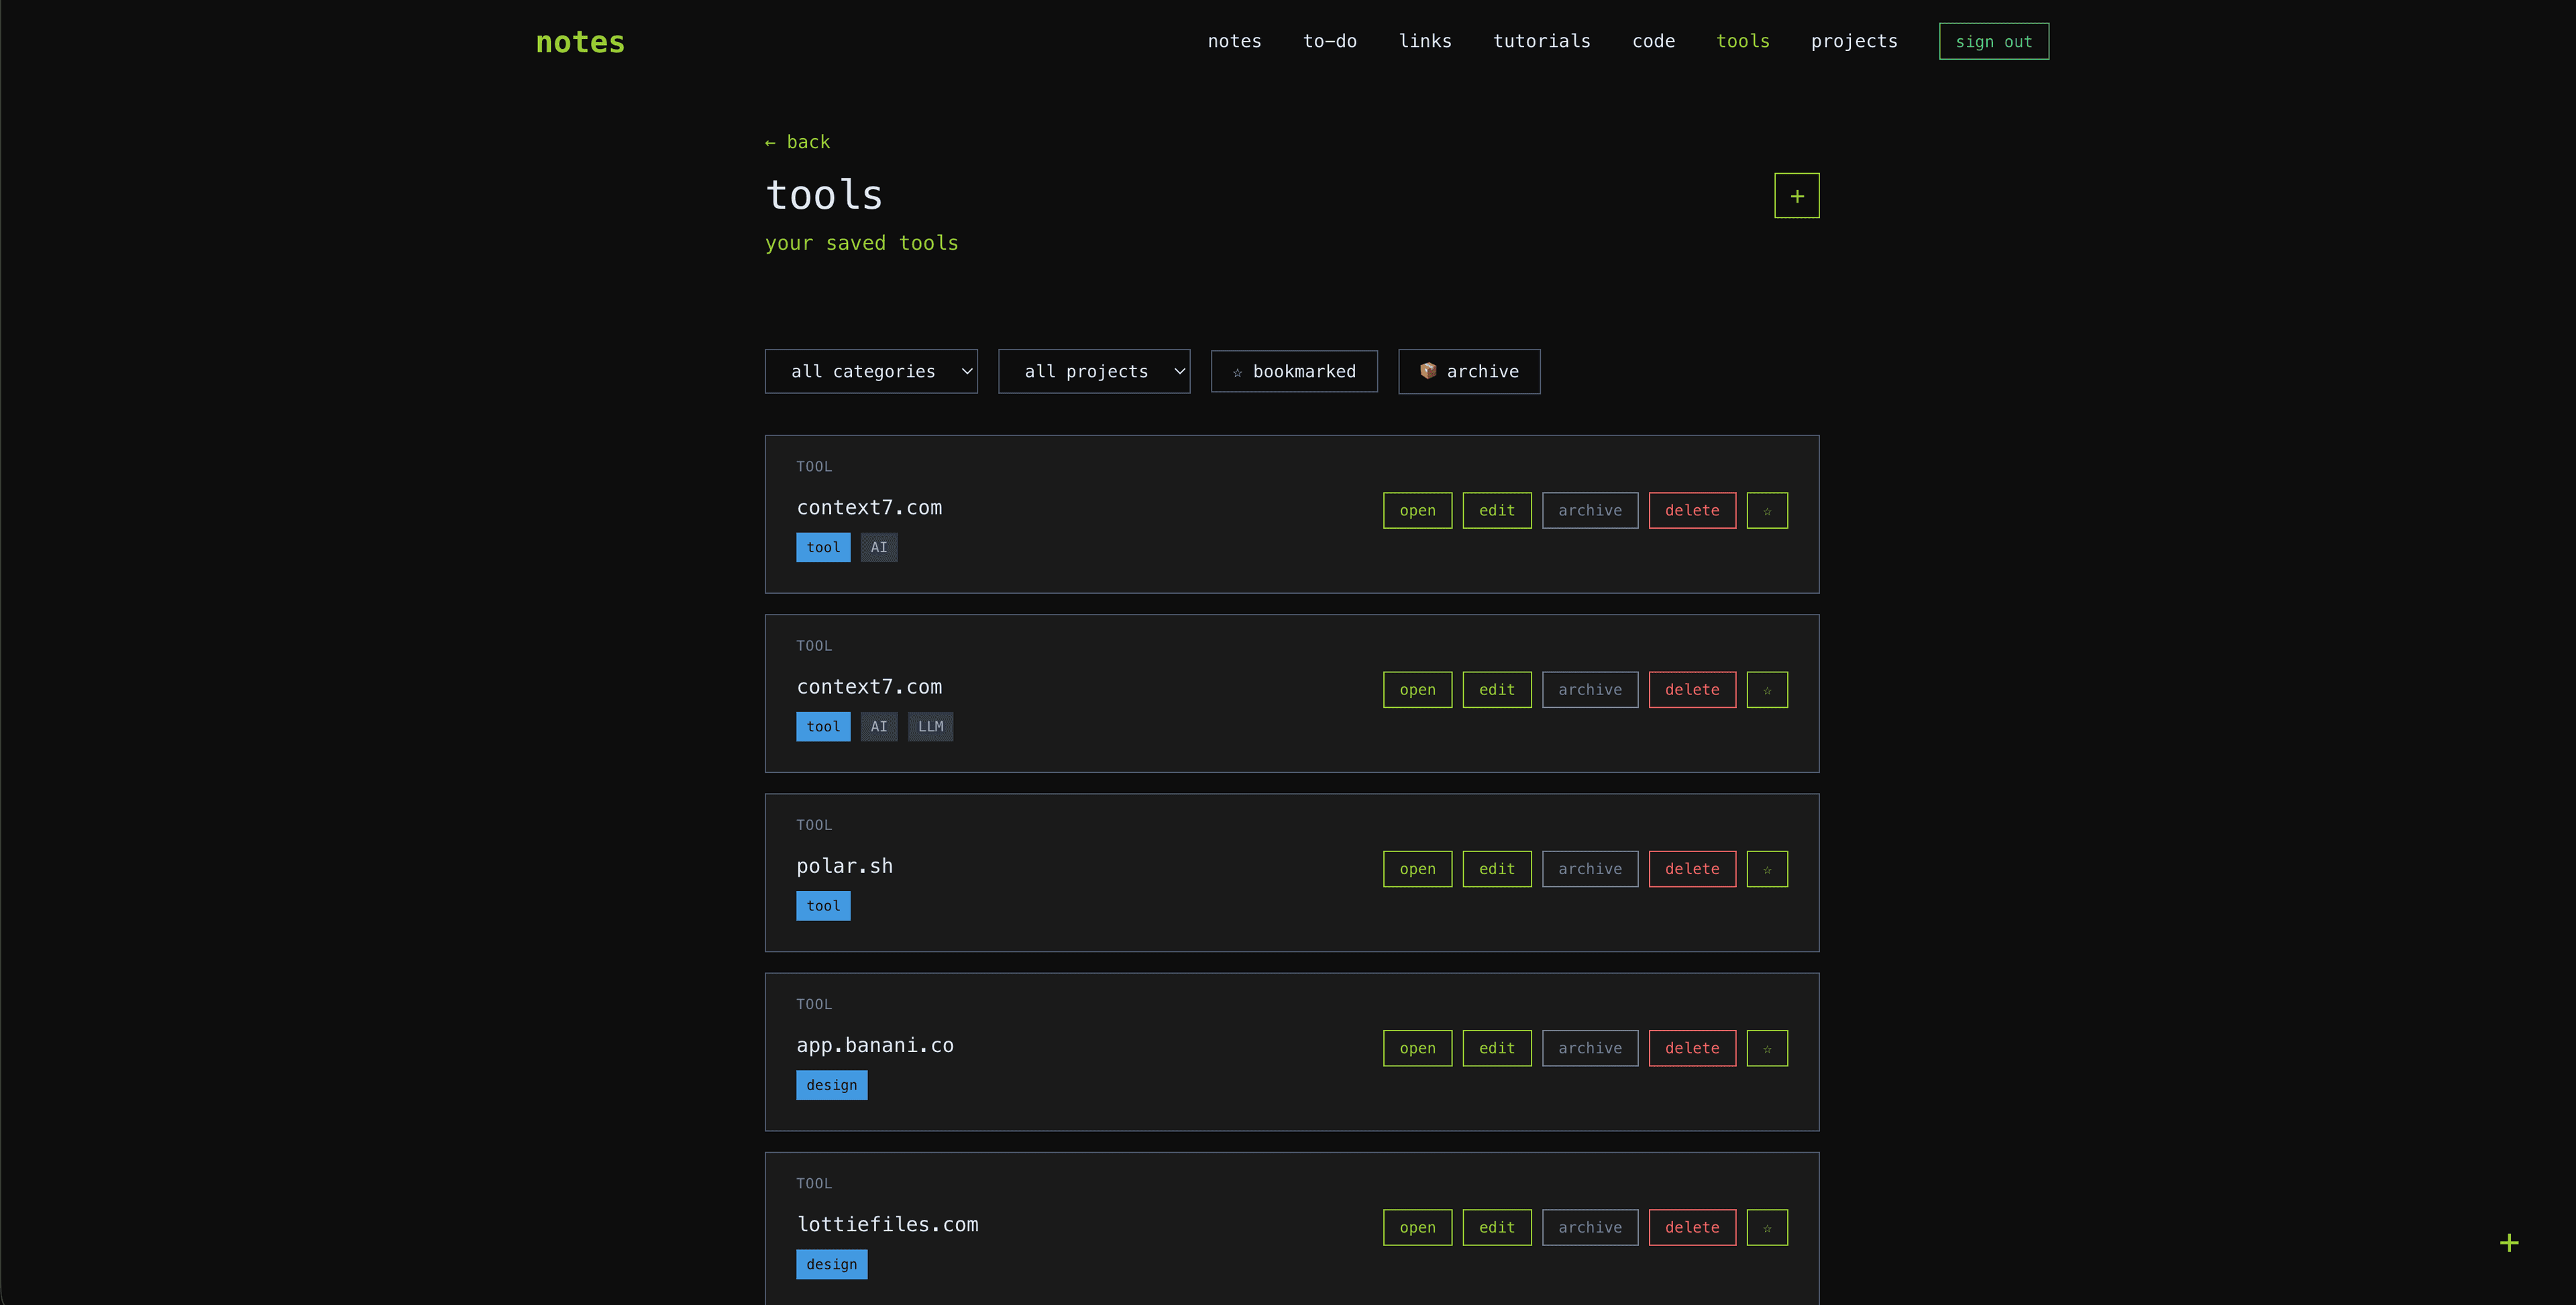Open the all projects dropdown
Screen dimensions: 2576x1305
point(1094,371)
